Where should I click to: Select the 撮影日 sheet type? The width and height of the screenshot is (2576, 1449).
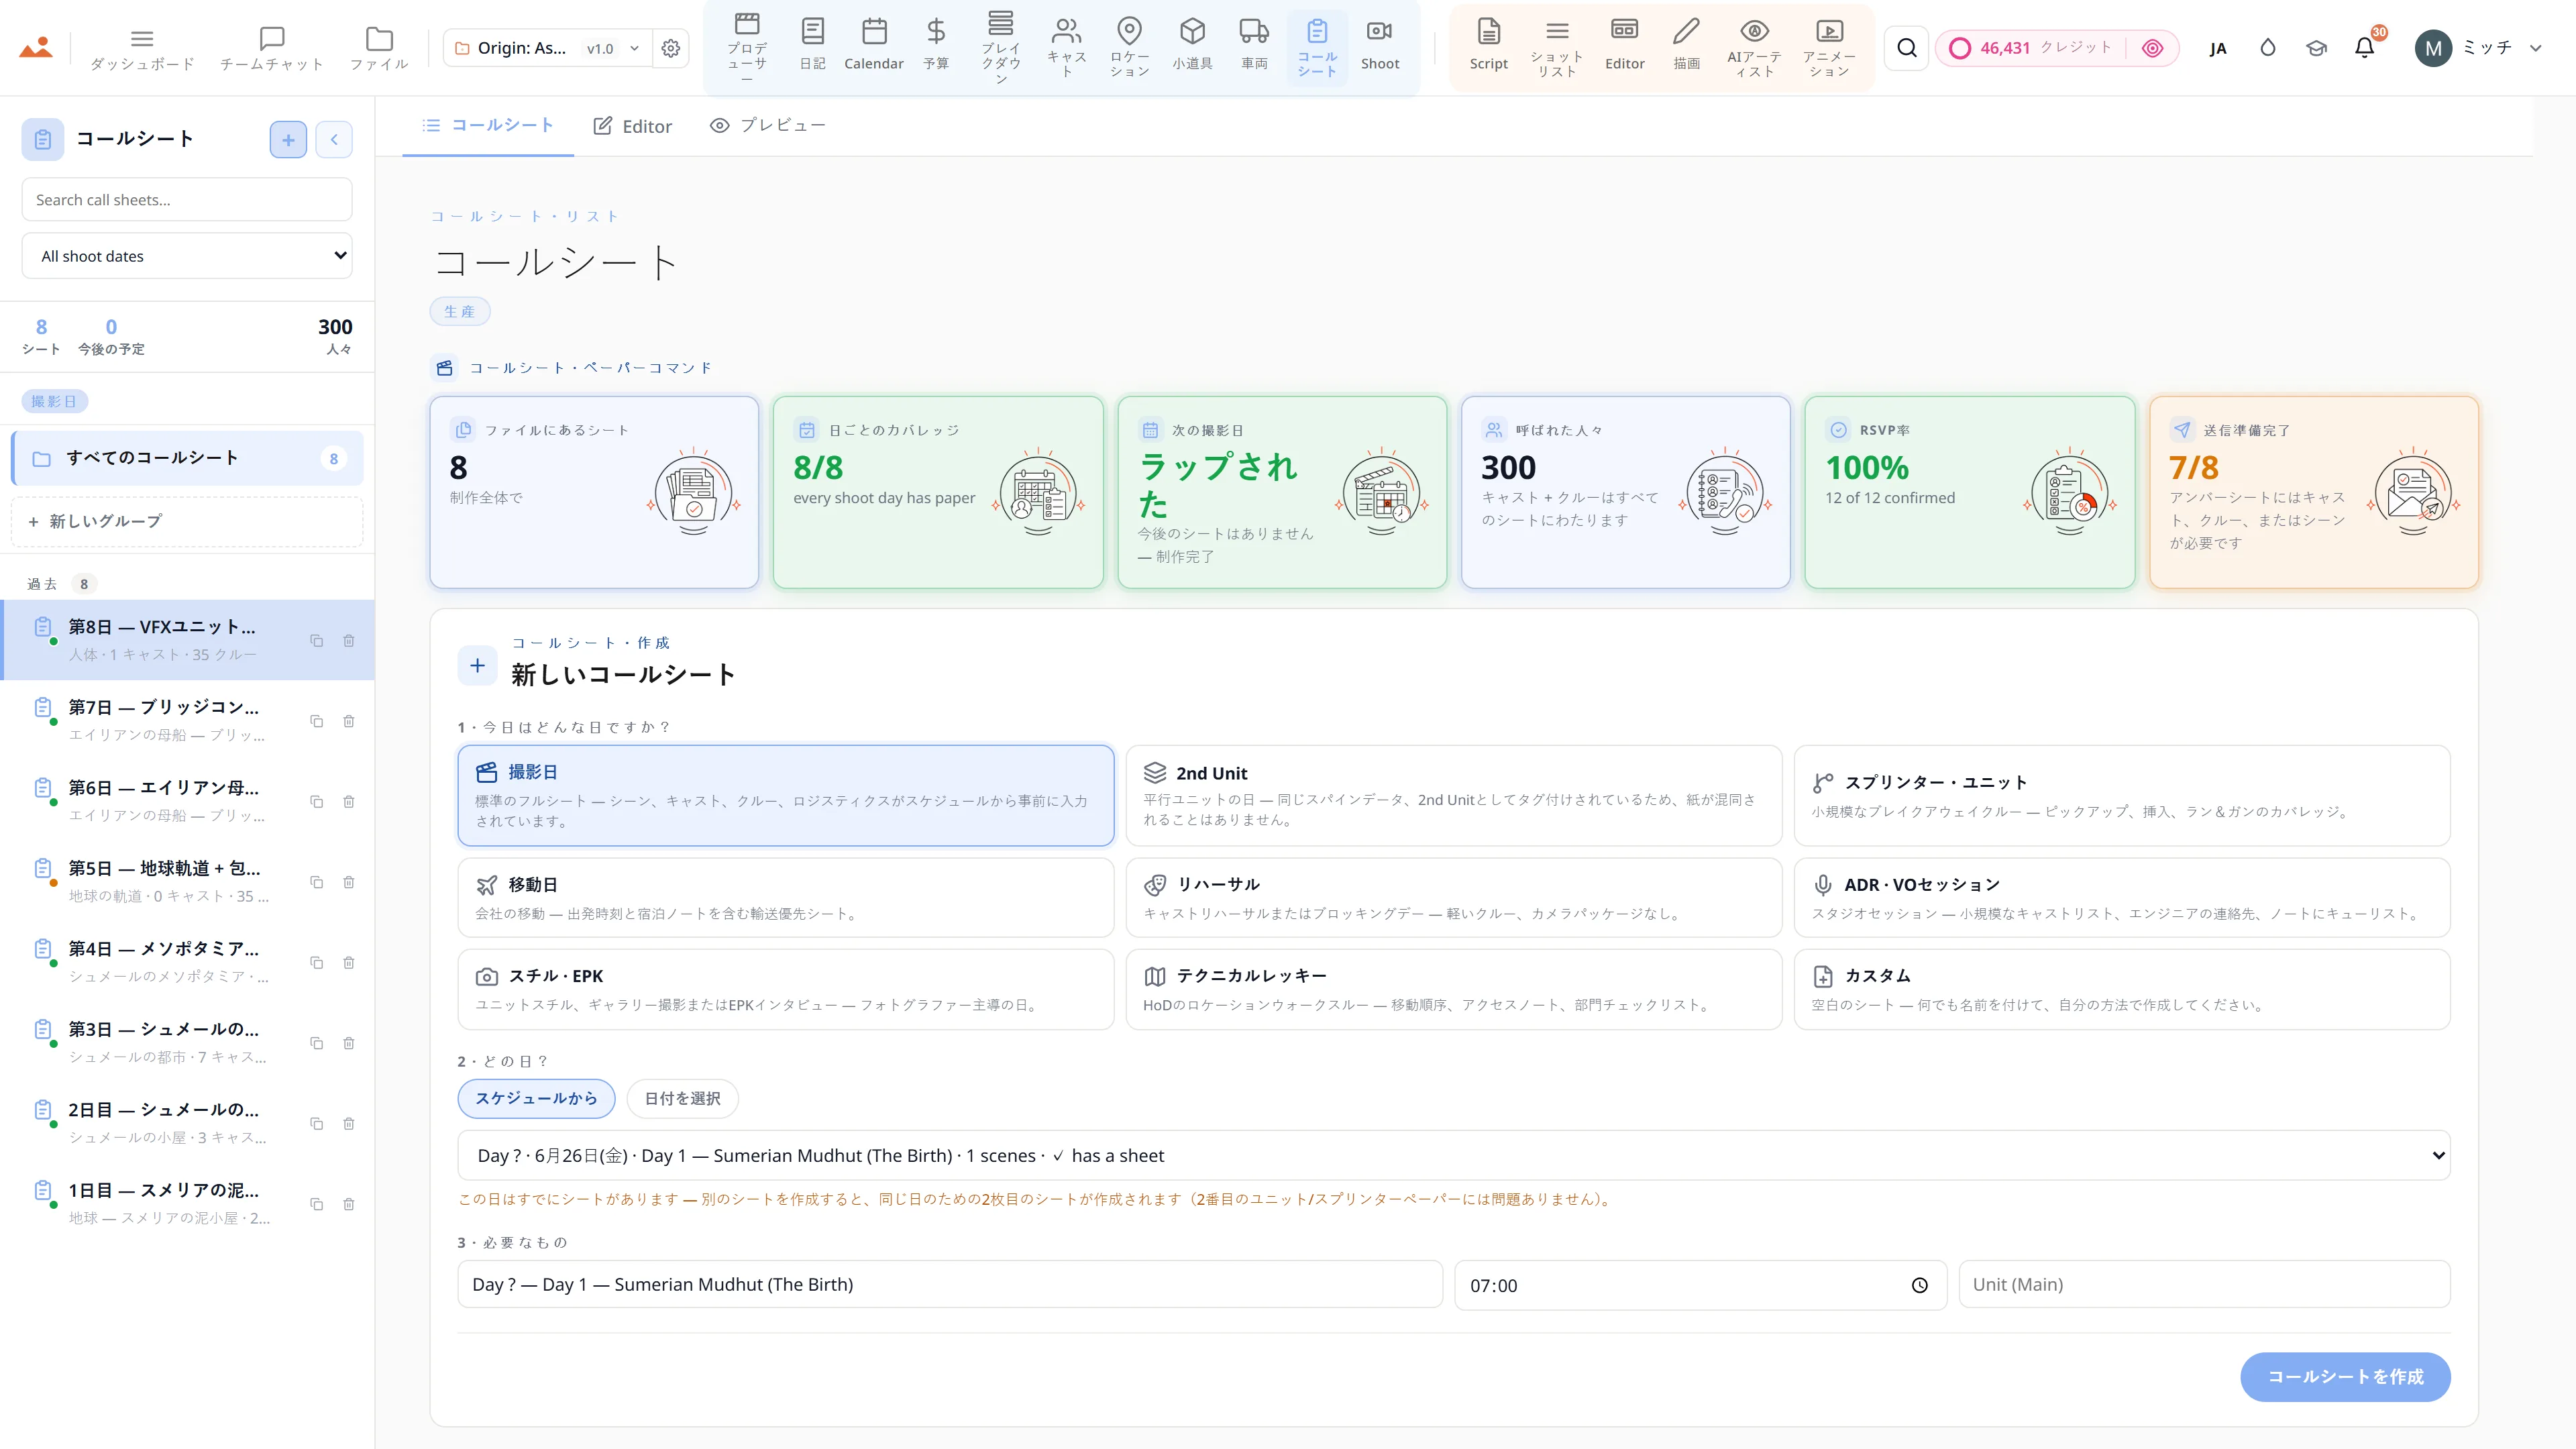(786, 795)
